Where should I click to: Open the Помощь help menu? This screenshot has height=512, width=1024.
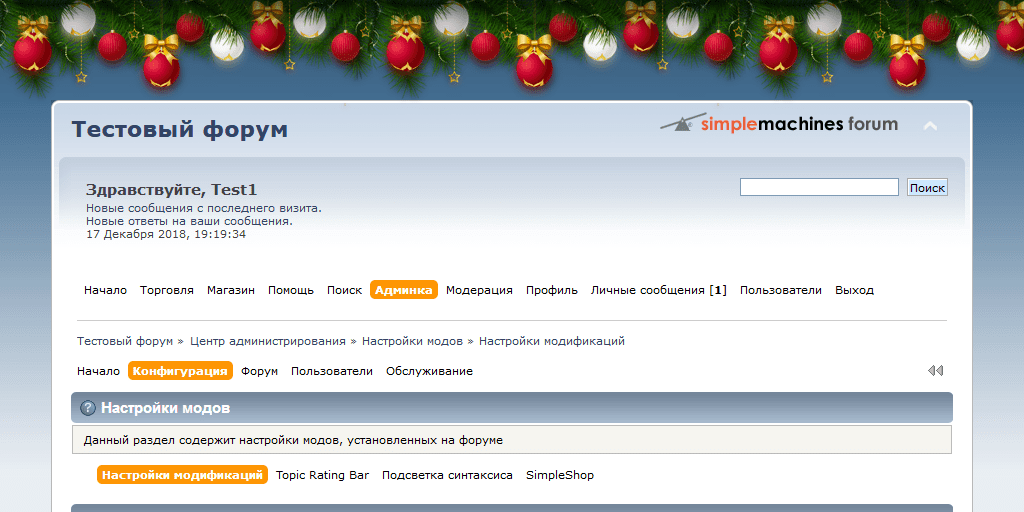click(291, 290)
